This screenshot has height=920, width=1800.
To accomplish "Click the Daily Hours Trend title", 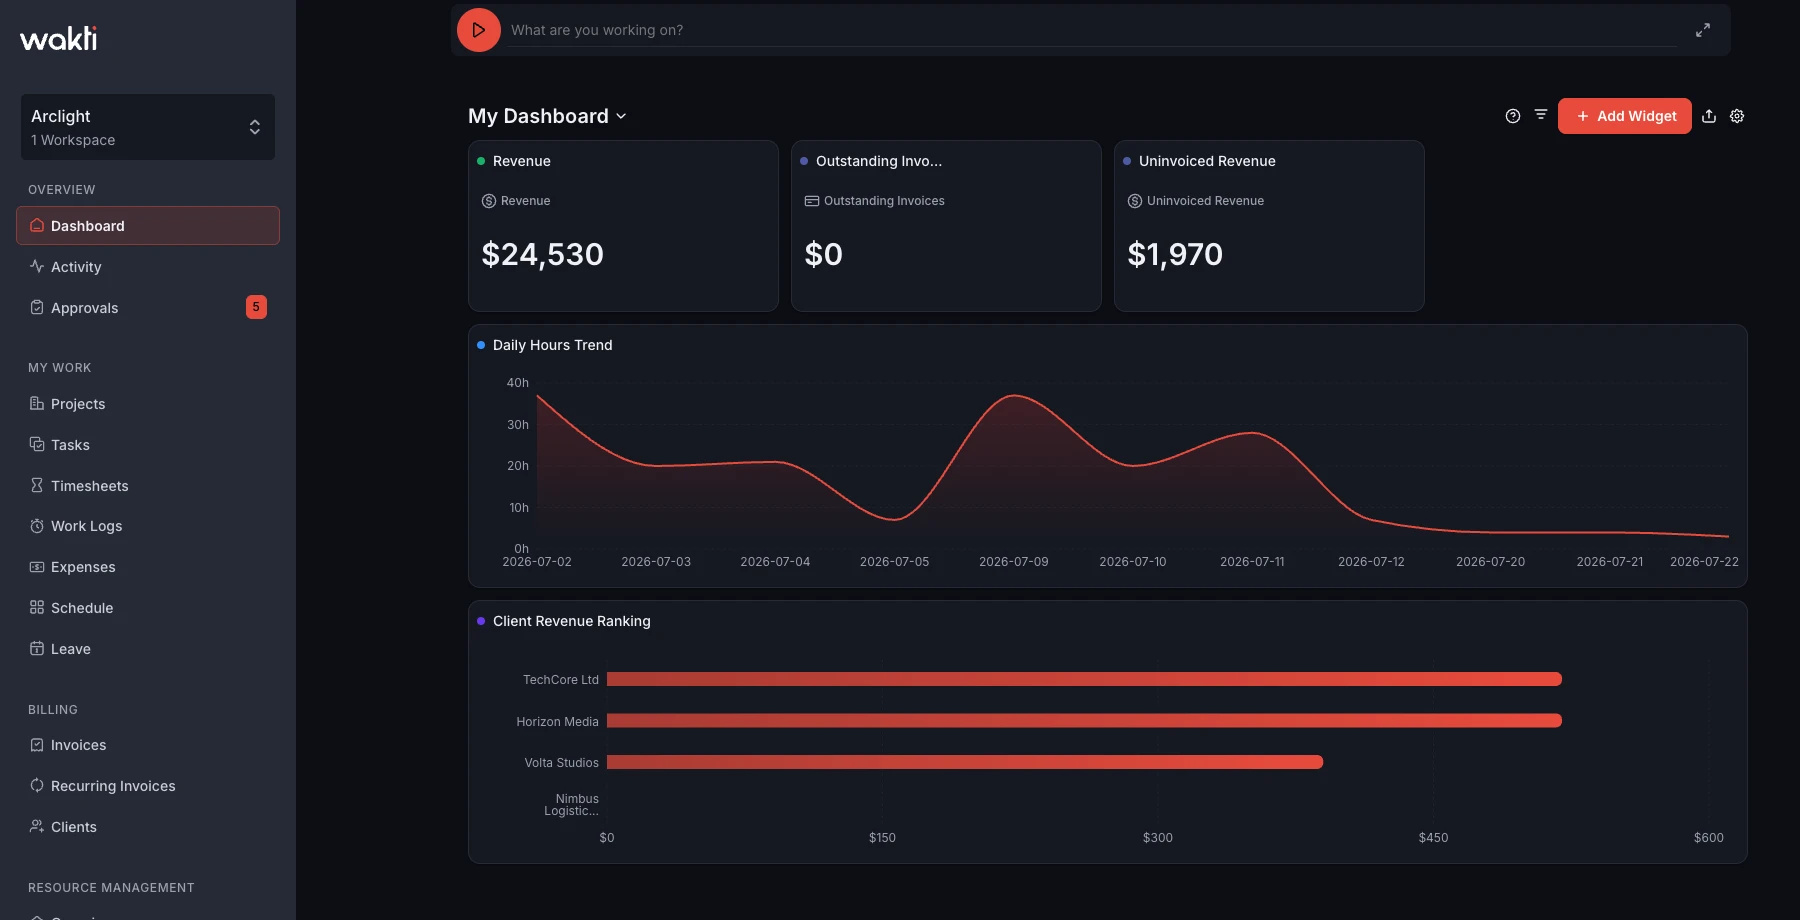I will (553, 345).
